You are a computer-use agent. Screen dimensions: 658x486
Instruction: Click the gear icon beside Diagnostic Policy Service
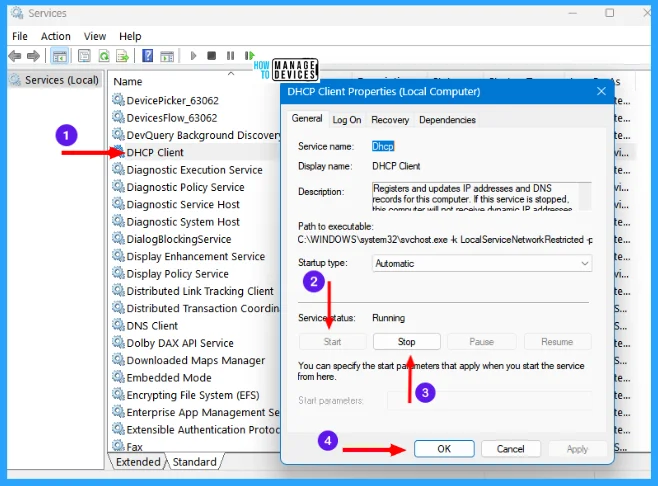coord(118,186)
